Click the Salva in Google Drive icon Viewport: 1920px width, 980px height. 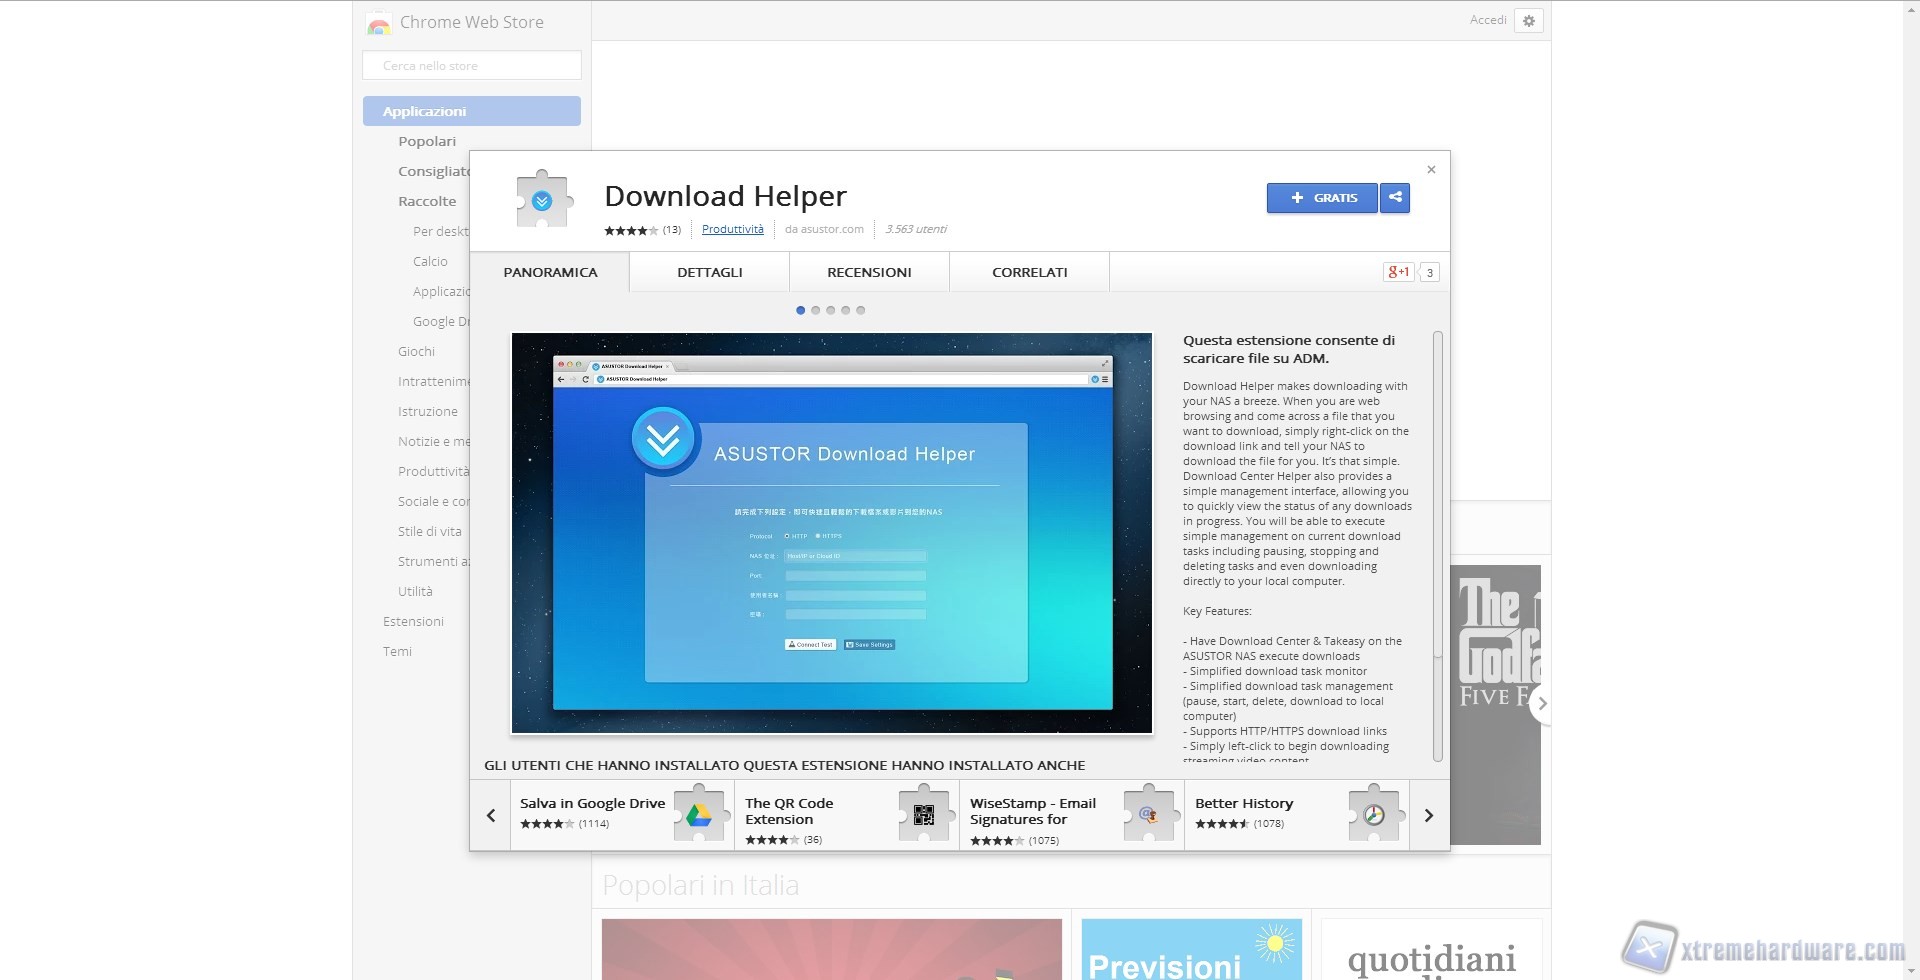pos(699,815)
